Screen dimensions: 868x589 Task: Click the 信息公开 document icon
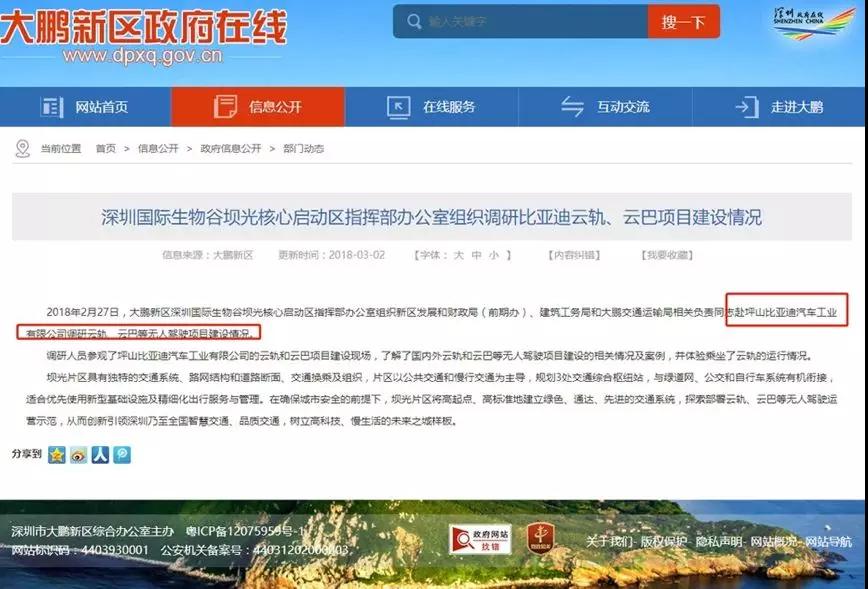[225, 106]
